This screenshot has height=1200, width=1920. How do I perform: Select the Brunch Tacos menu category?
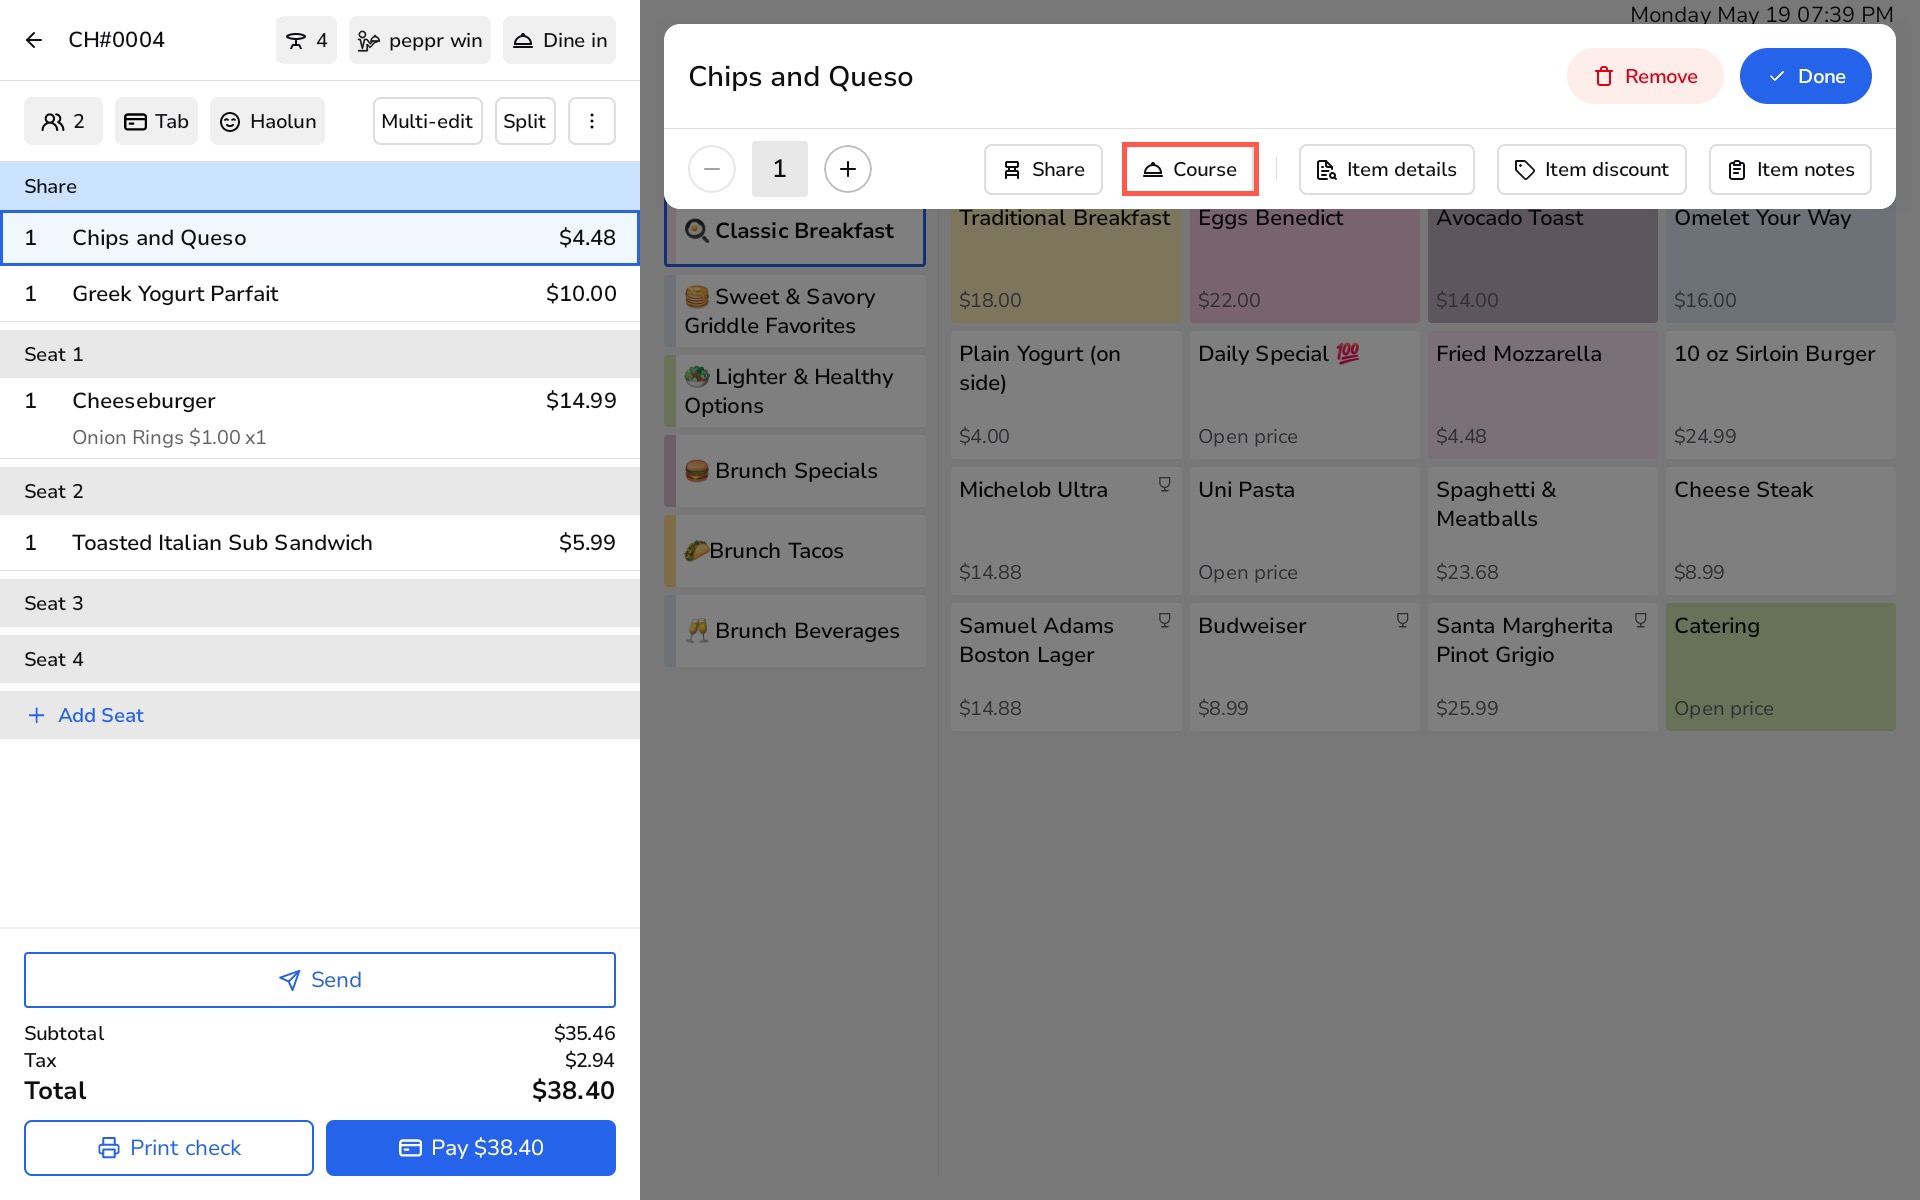[x=795, y=551]
